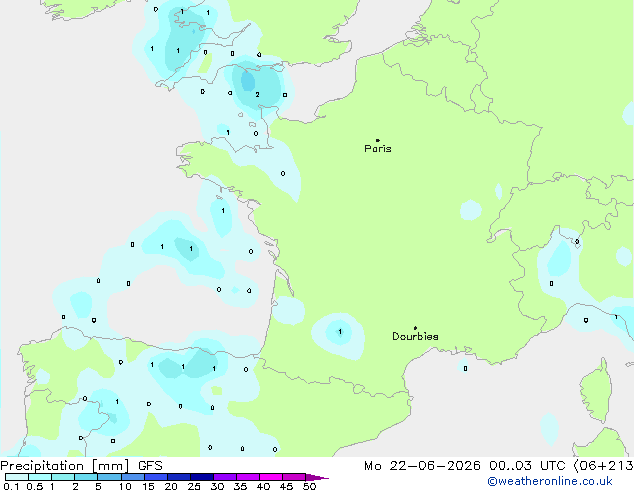Click the 1 mm value west of Dourbies
634x490 pixels.
click(340, 332)
